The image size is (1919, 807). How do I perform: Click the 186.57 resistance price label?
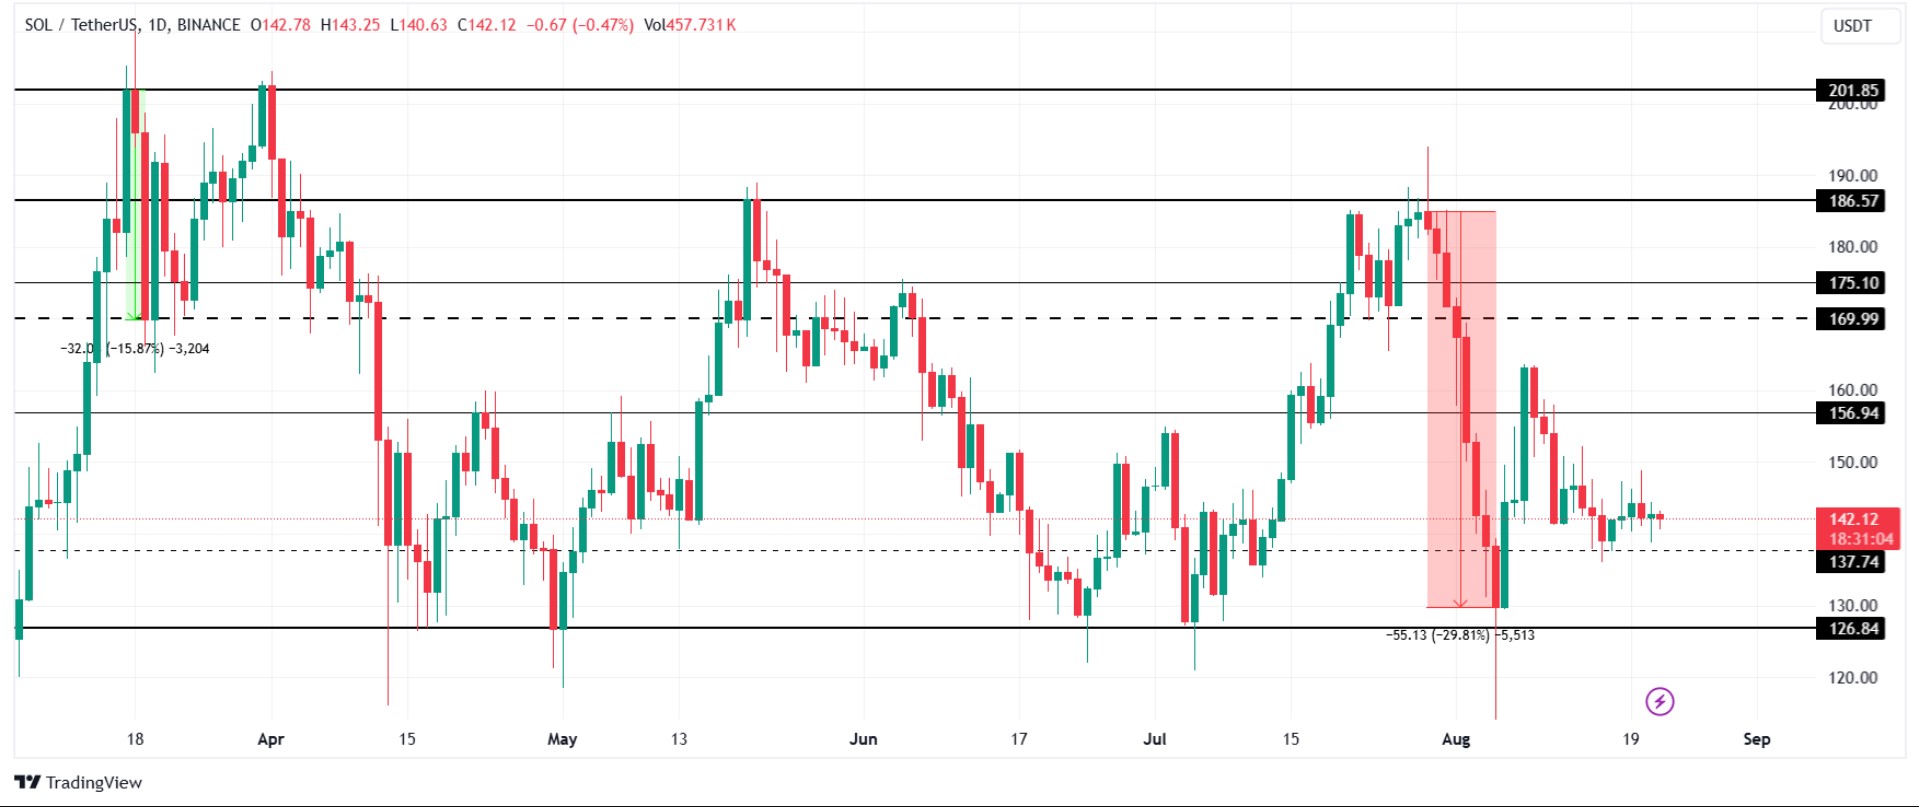[1852, 201]
